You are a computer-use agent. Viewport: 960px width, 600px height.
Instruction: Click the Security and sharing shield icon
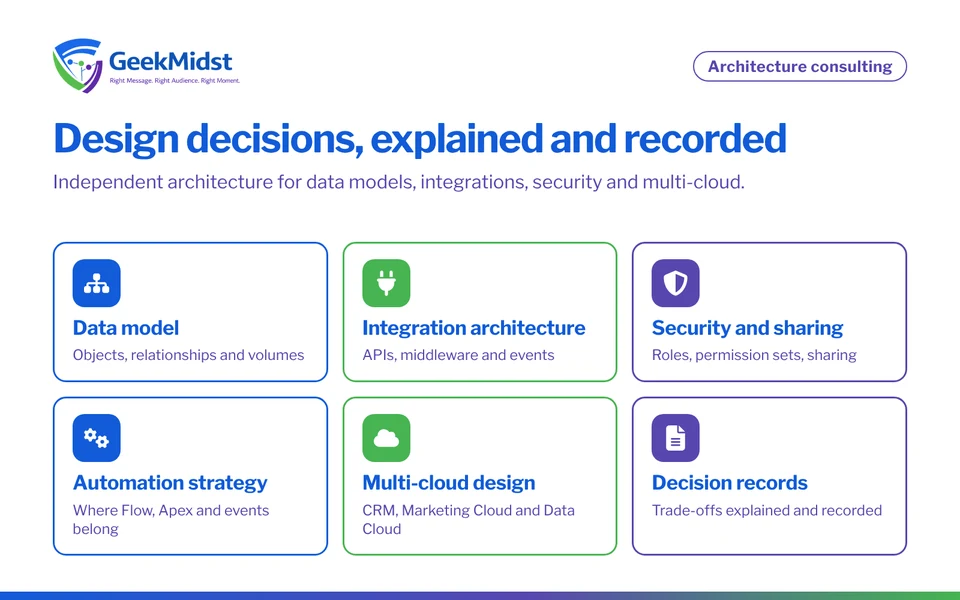click(675, 283)
